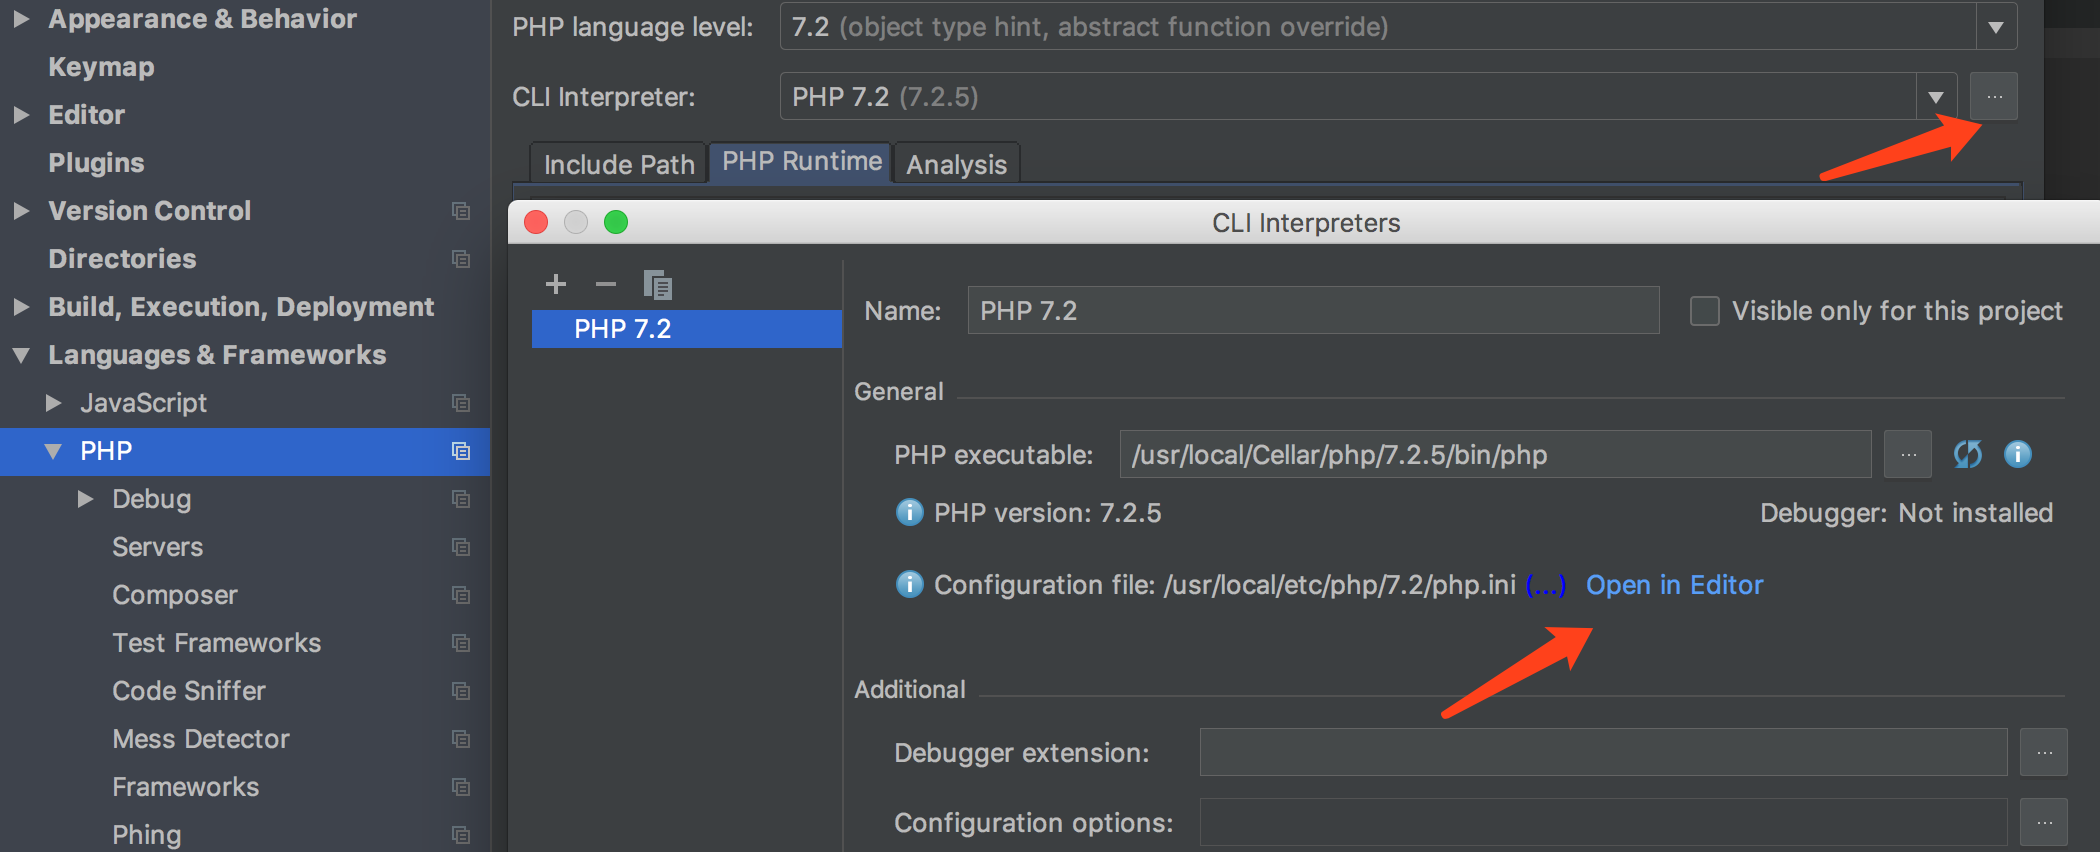Switch to the Analysis tab
This screenshot has height=852, width=2100.
point(956,164)
